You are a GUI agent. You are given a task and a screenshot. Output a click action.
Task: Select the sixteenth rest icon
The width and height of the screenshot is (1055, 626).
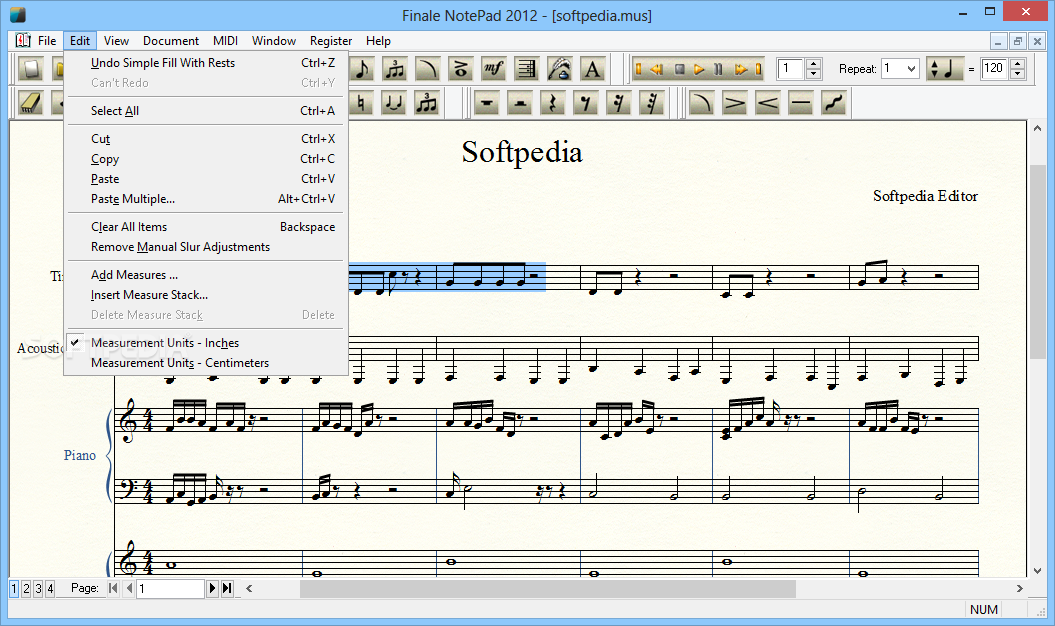click(x=618, y=103)
